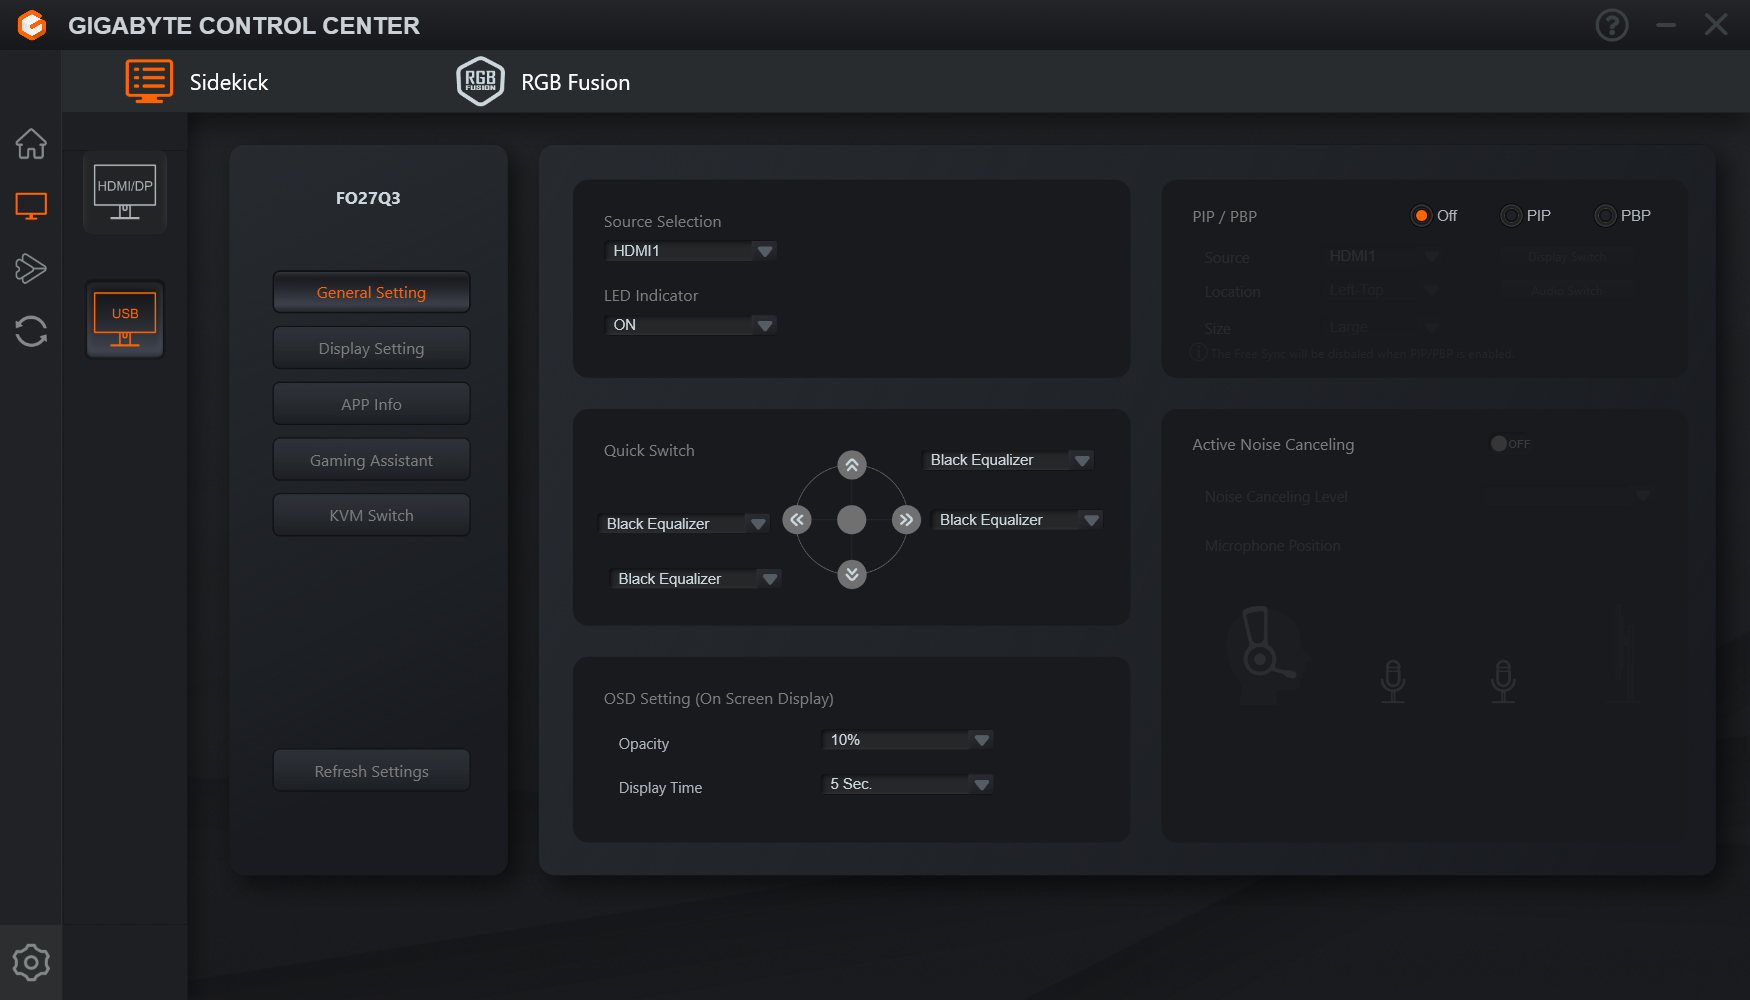Click the microphone icon next to the headset

(1393, 681)
